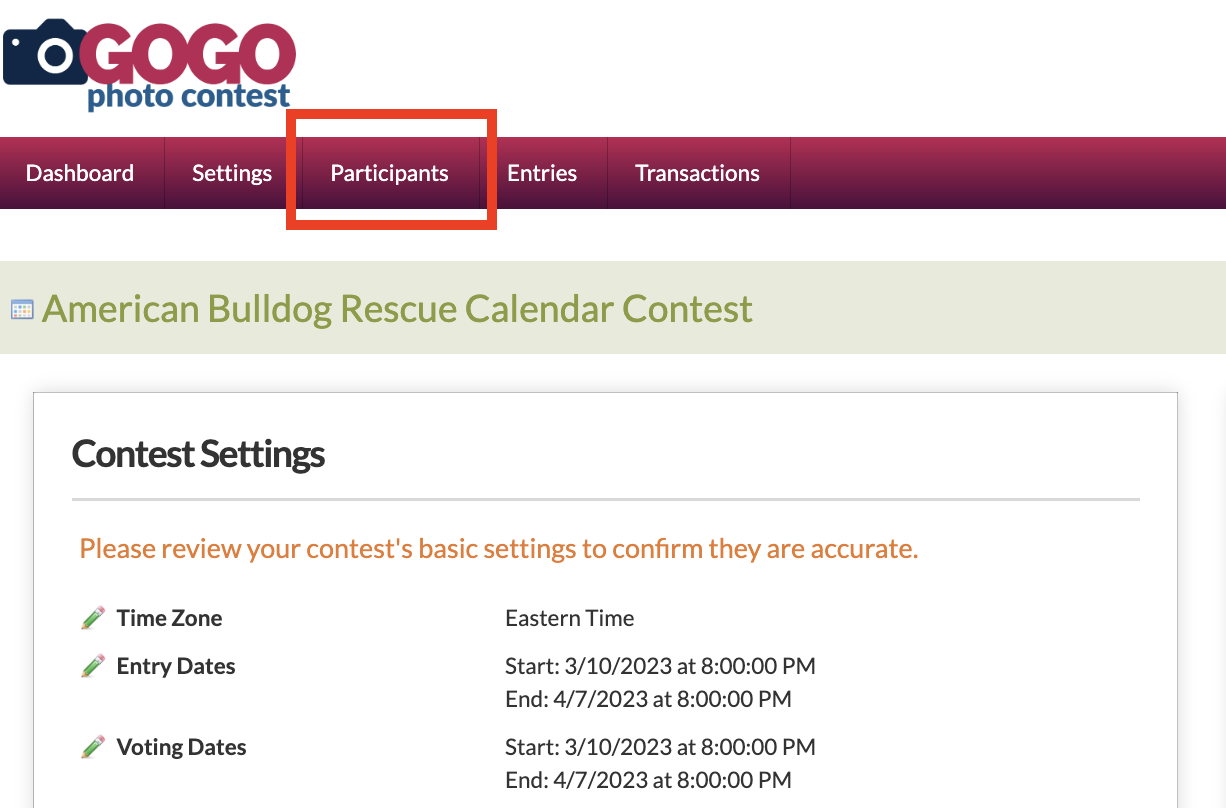The image size is (1226, 808).
Task: Click the calendar icon beside the contest title
Action: (x=22, y=310)
